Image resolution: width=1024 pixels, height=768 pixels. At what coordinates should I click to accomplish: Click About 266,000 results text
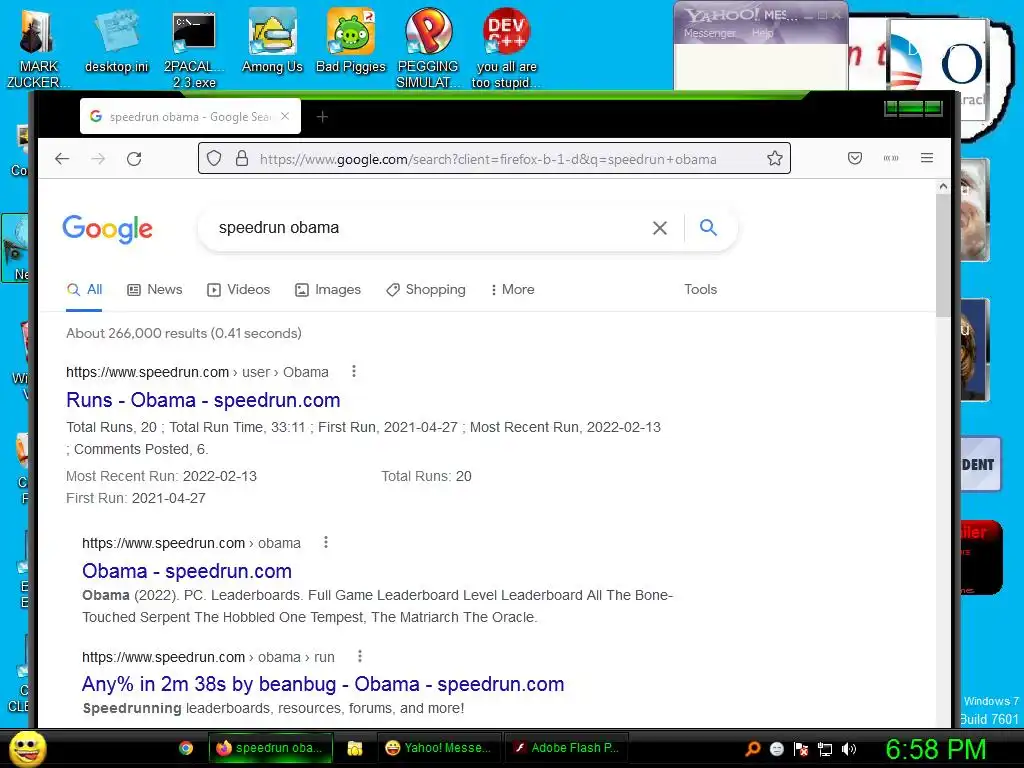[x=184, y=333]
